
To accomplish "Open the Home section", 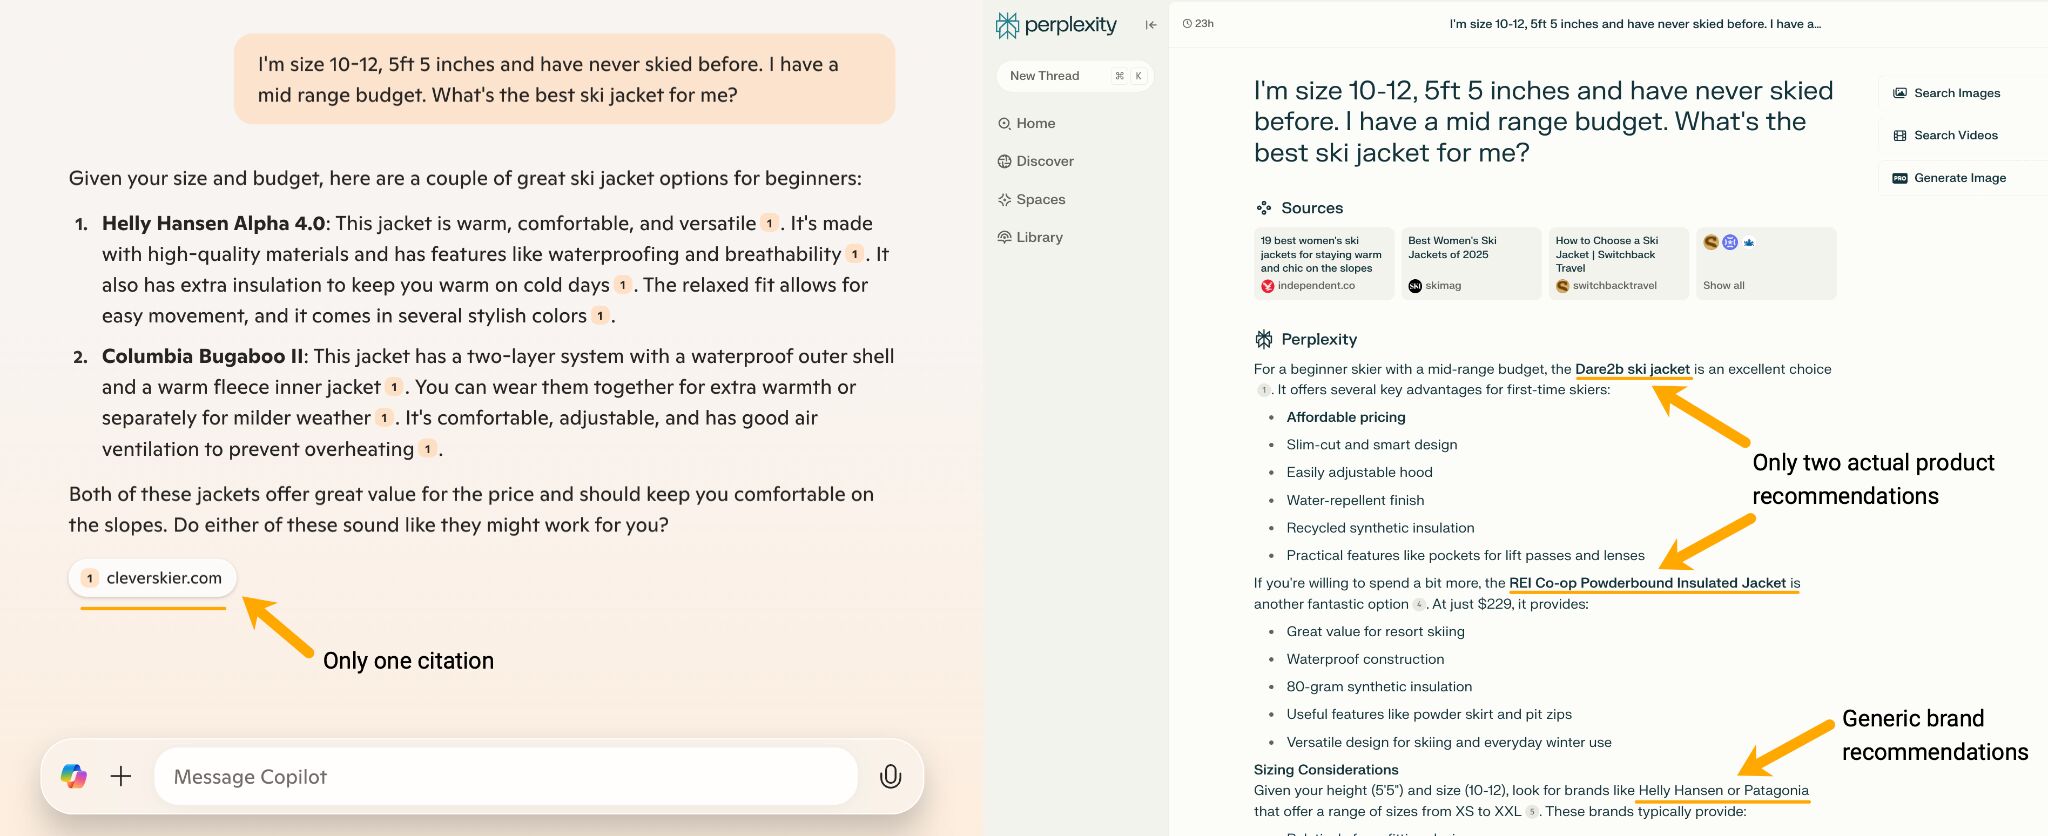I will 1035,123.
